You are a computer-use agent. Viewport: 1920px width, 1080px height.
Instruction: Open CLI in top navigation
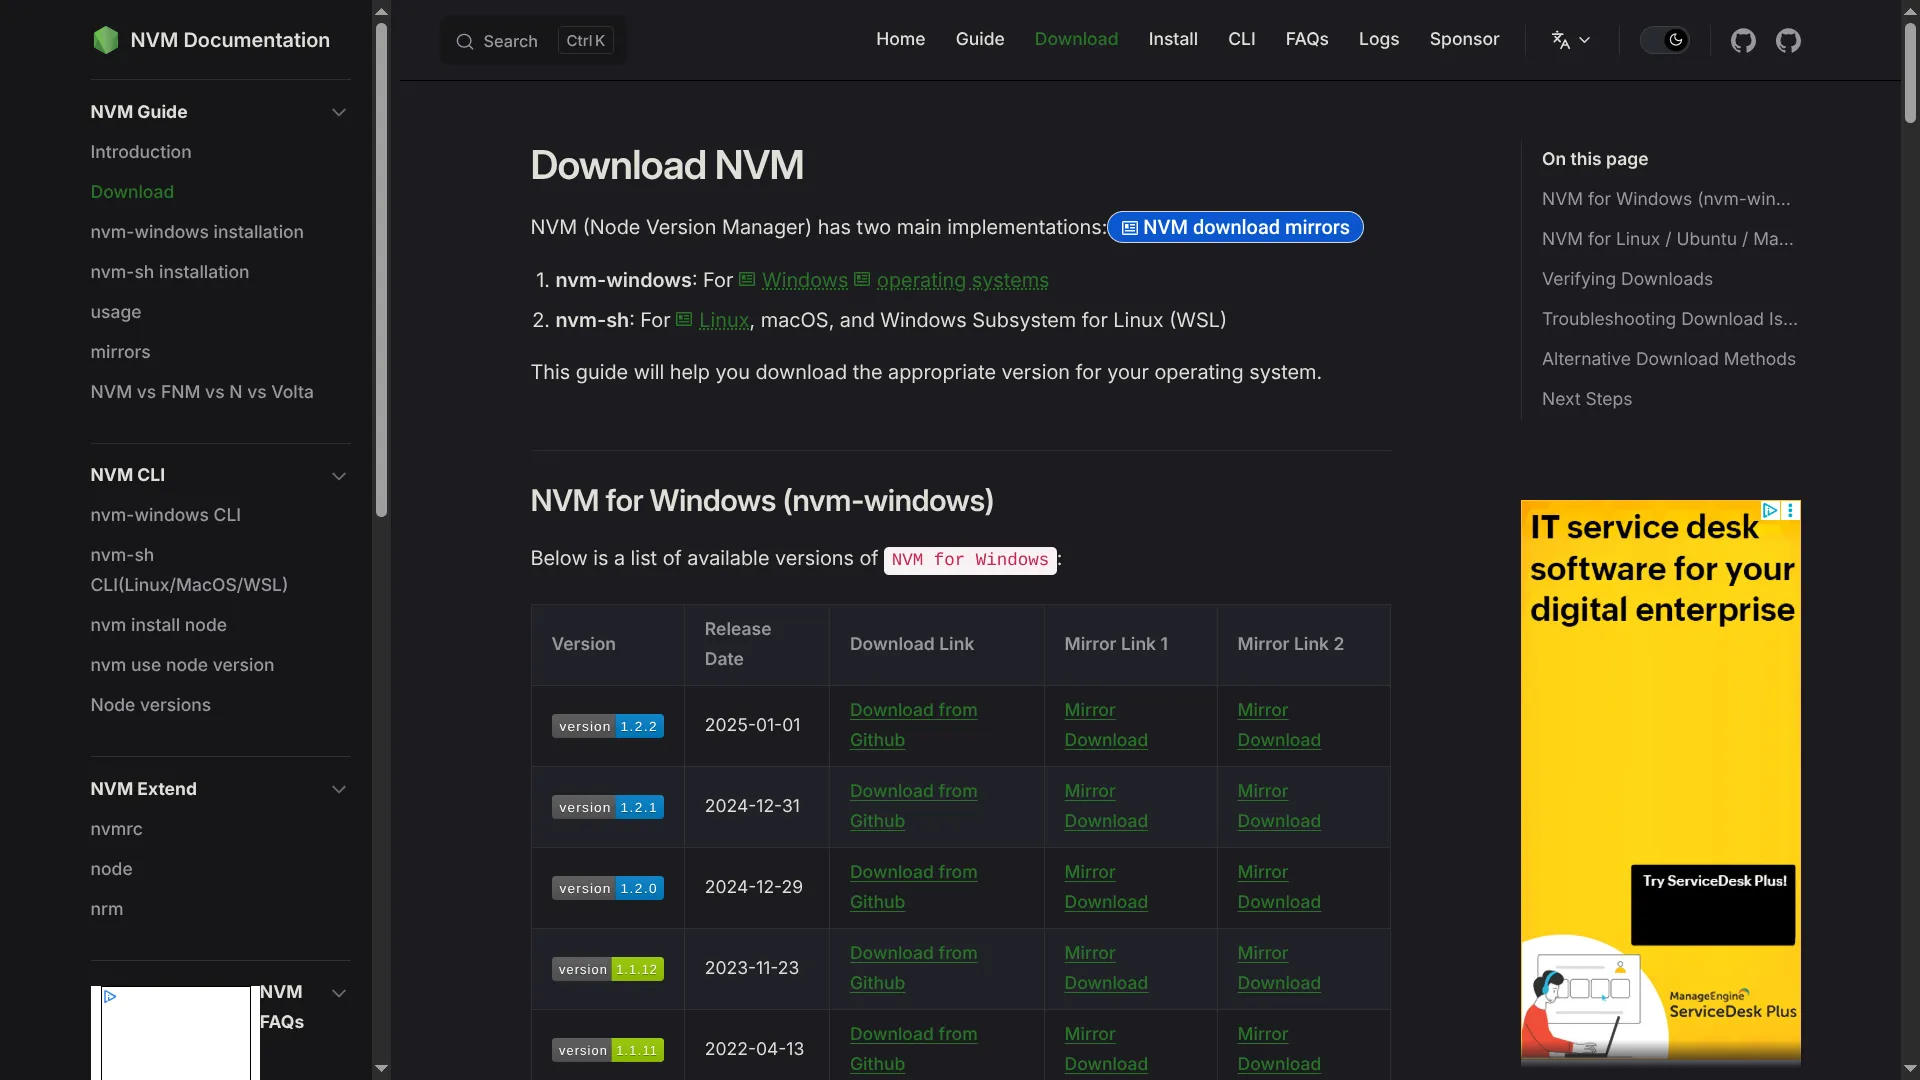[1241, 39]
